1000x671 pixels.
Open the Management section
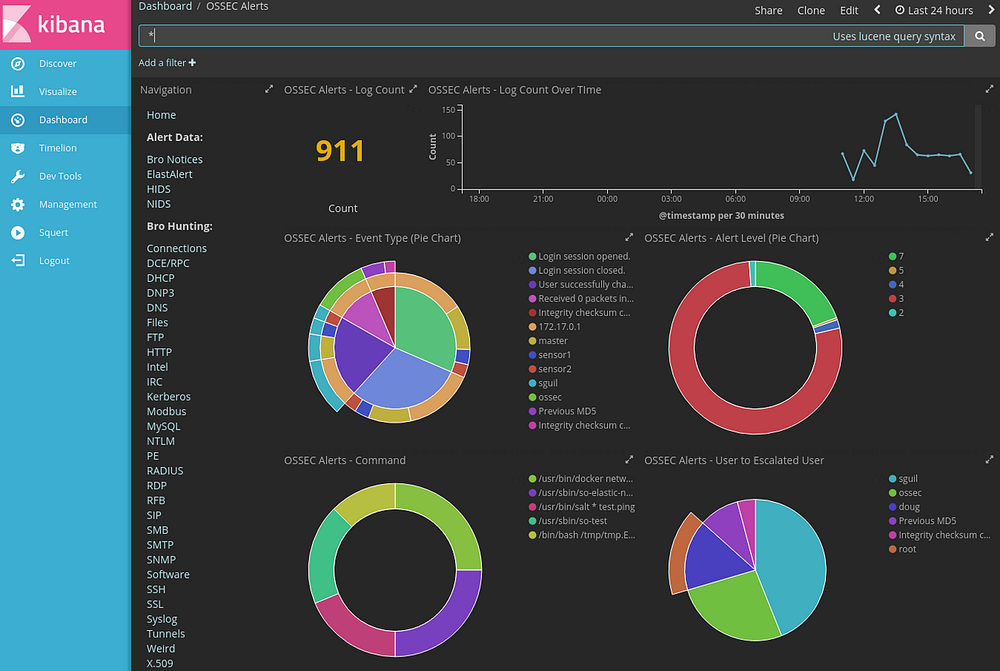click(68, 204)
